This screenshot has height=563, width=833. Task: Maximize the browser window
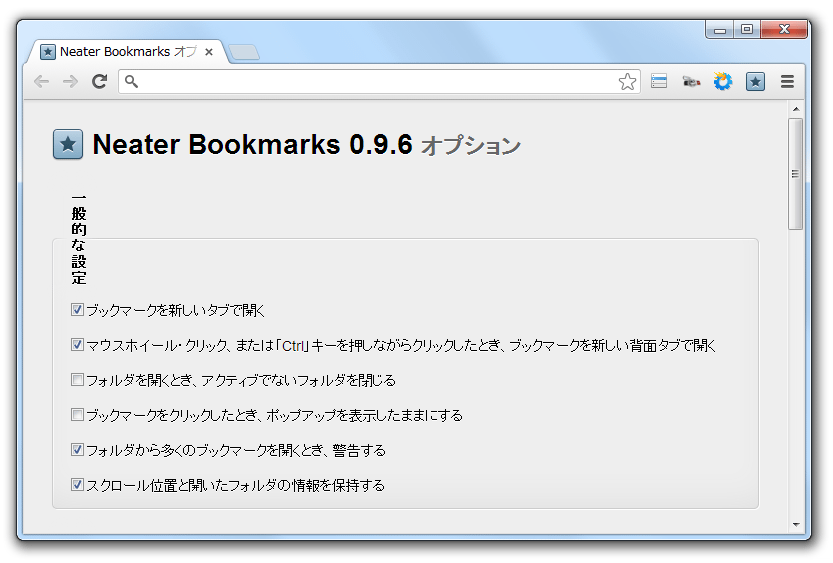pos(747,30)
